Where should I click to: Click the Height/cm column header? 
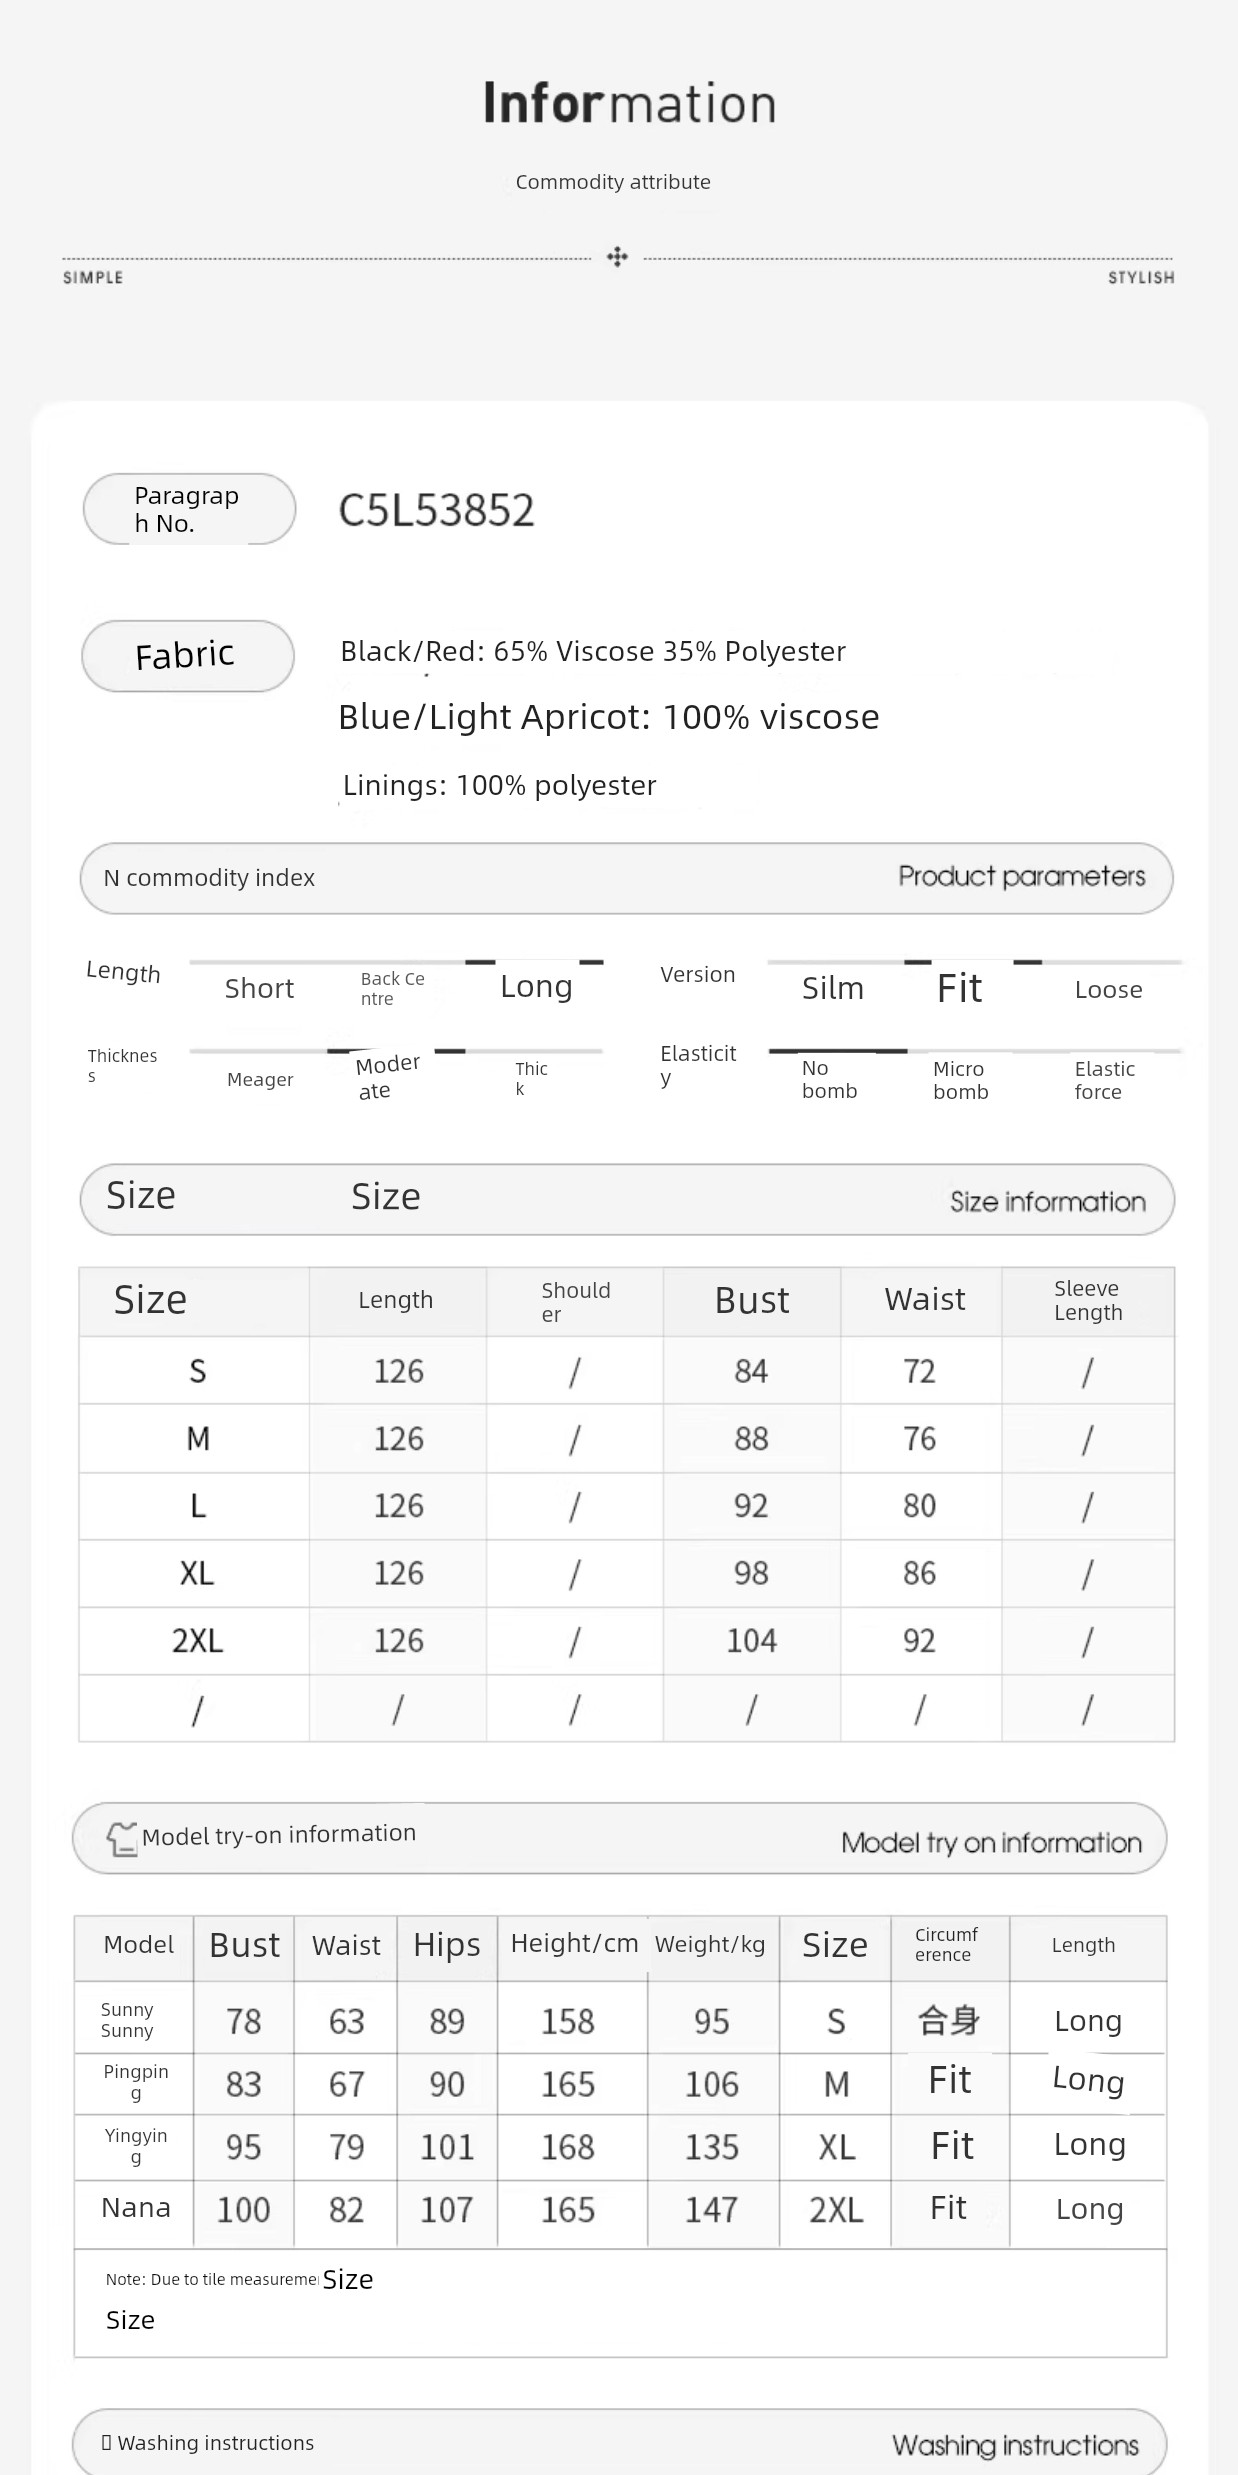pos(574,1944)
